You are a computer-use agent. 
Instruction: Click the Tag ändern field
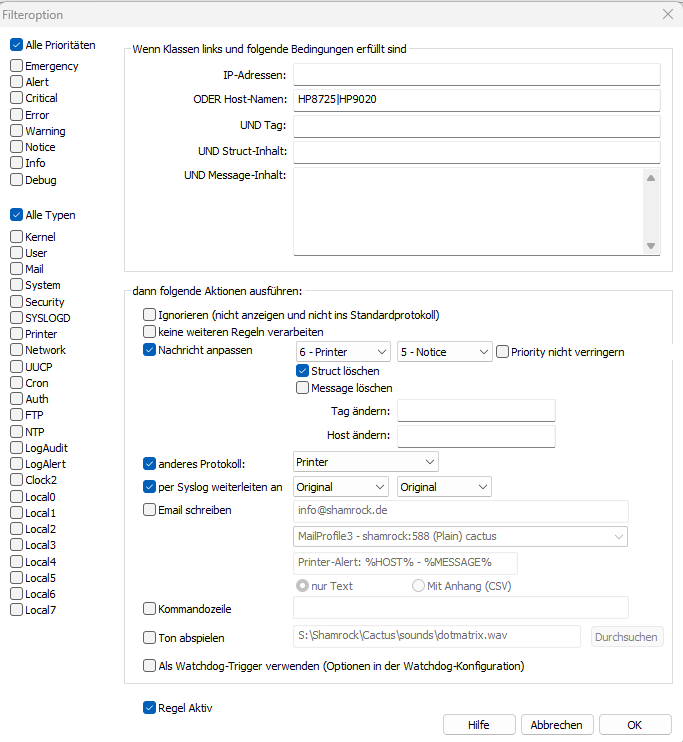[476, 411]
